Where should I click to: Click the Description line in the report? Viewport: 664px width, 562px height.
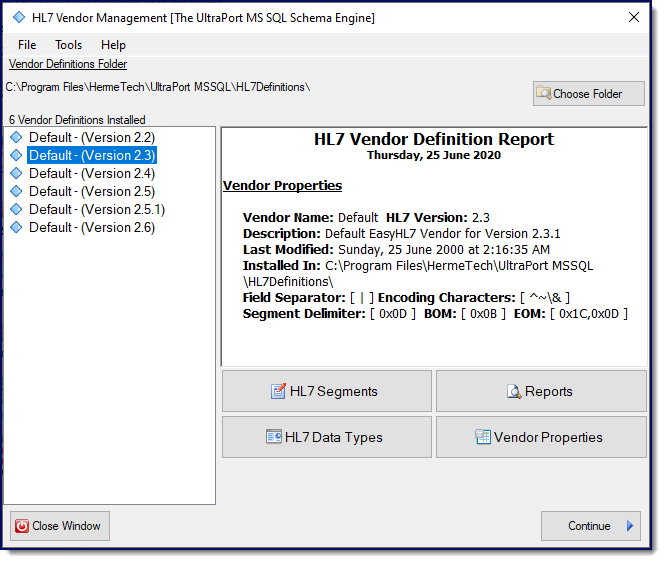point(401,234)
